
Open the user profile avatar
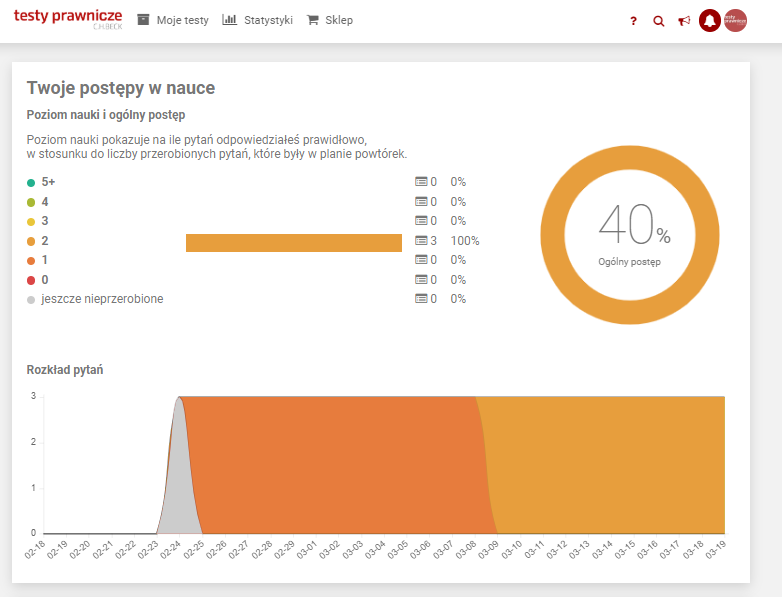point(735,20)
